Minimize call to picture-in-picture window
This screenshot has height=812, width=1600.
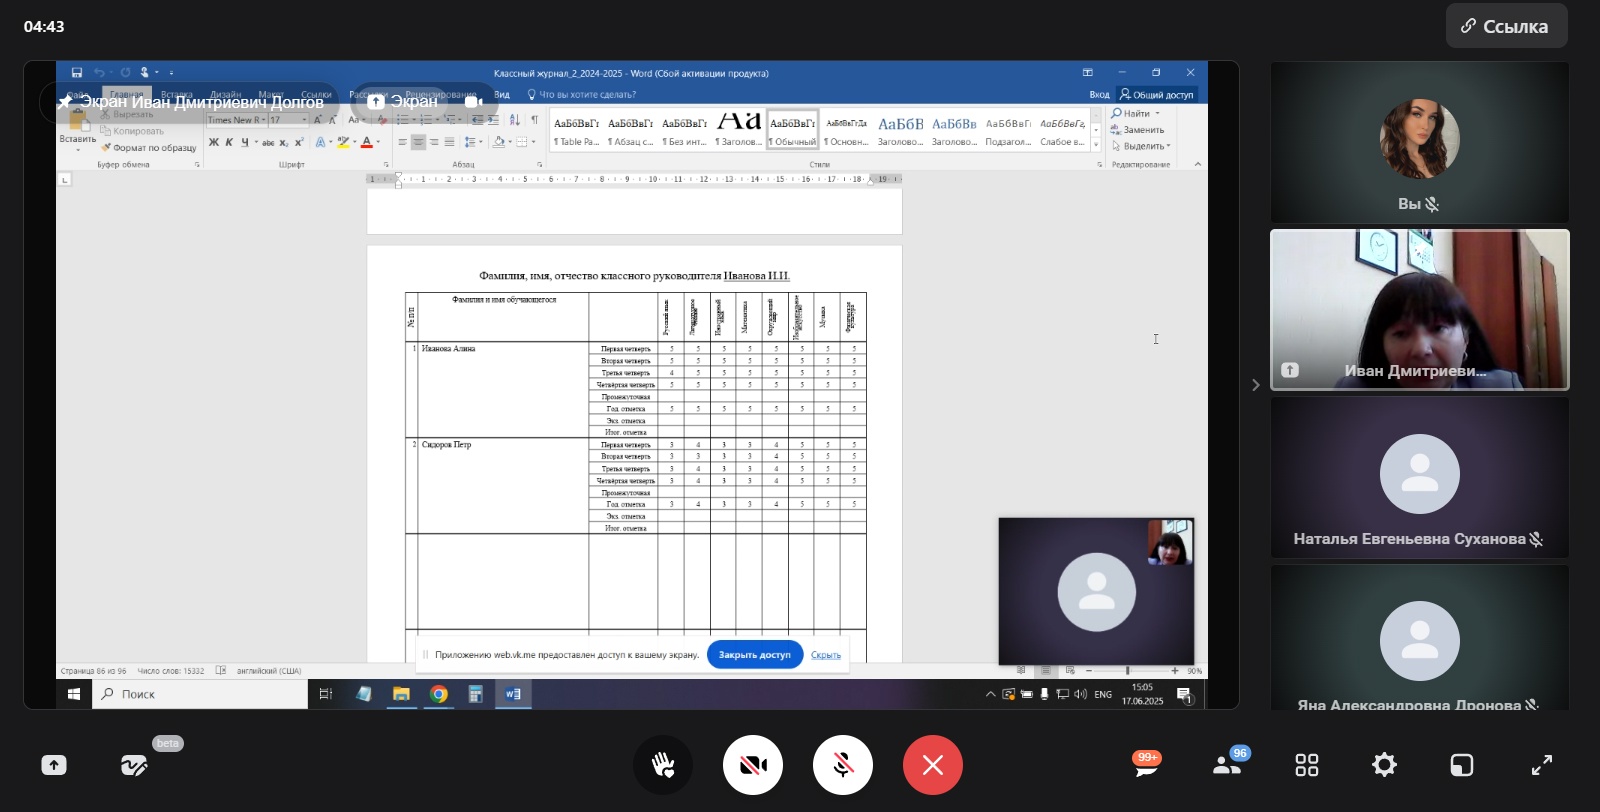1462,765
